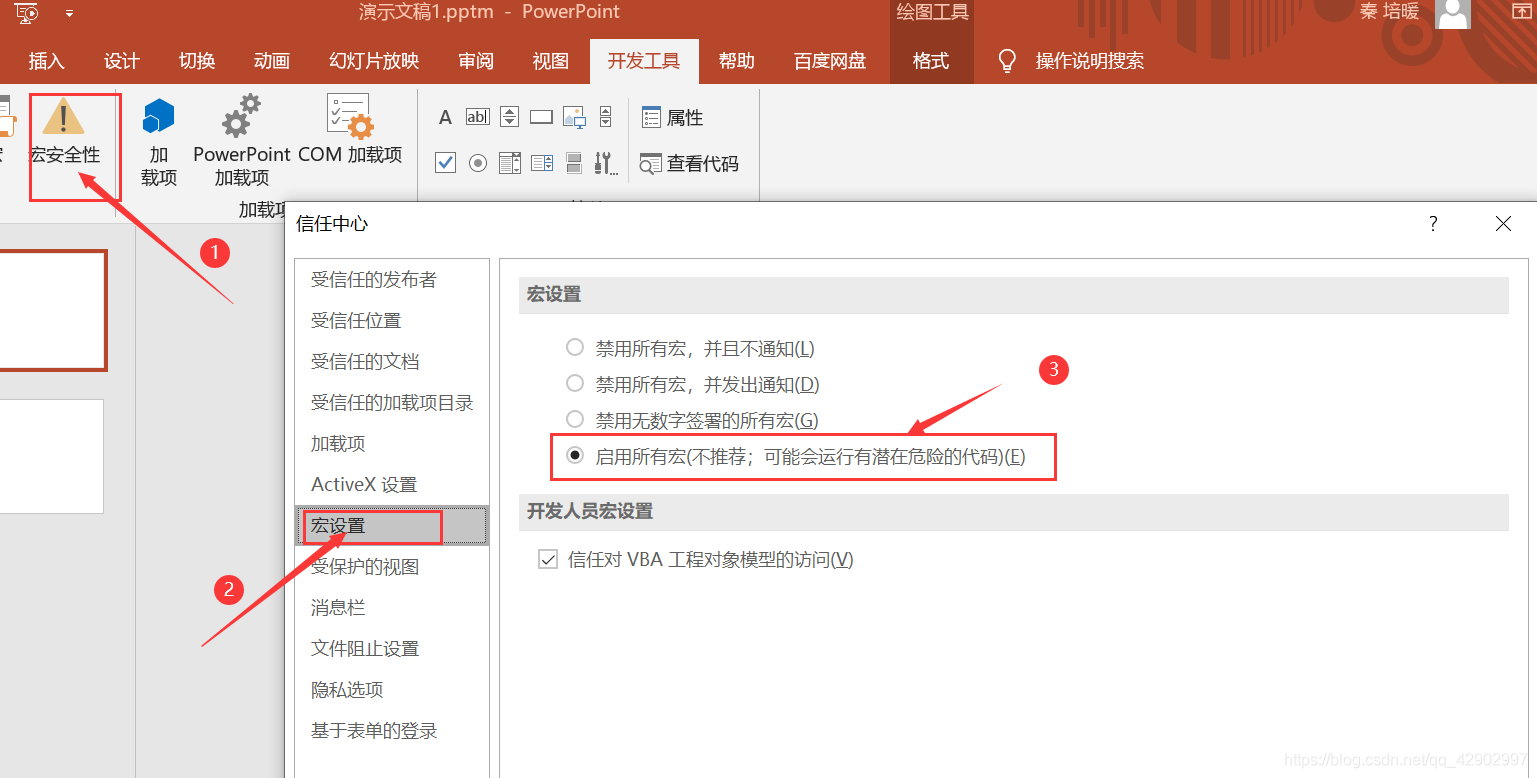The width and height of the screenshot is (1537, 778).
Task: Open the 视图 ribbon tab
Action: [551, 61]
